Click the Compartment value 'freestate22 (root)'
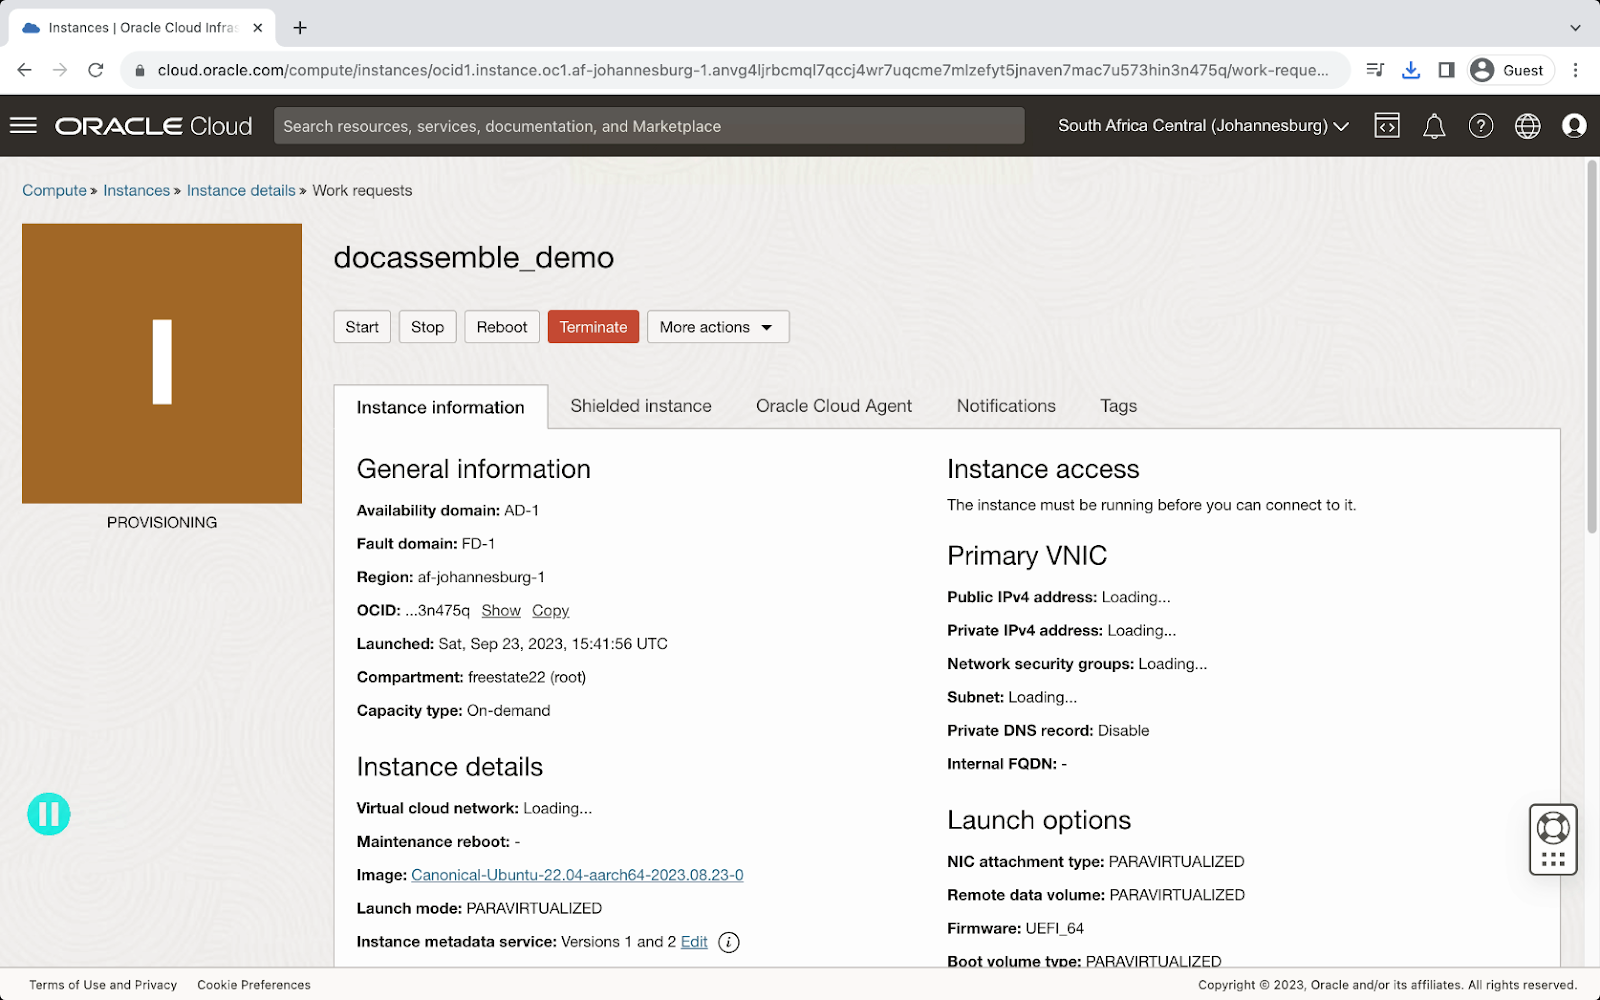The image size is (1600, 1000). pyautogui.click(x=527, y=677)
